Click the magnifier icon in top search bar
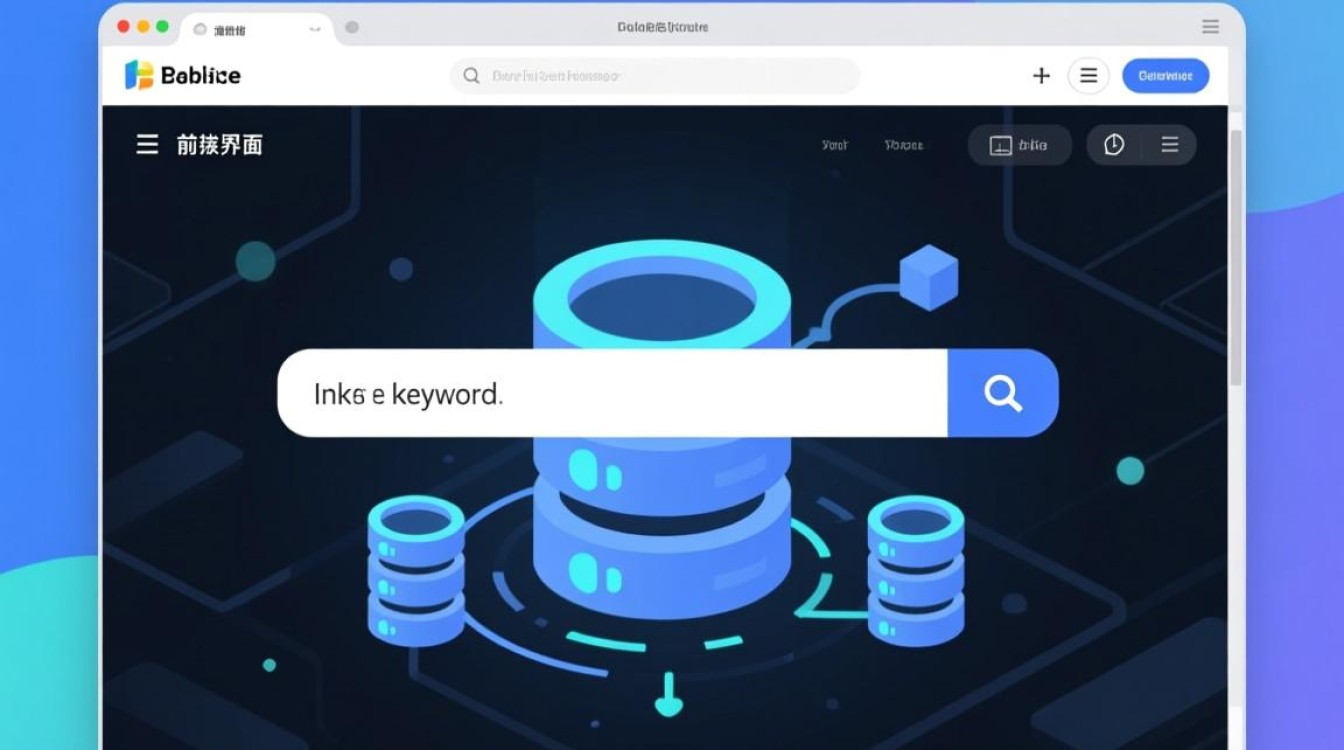 tap(471, 76)
